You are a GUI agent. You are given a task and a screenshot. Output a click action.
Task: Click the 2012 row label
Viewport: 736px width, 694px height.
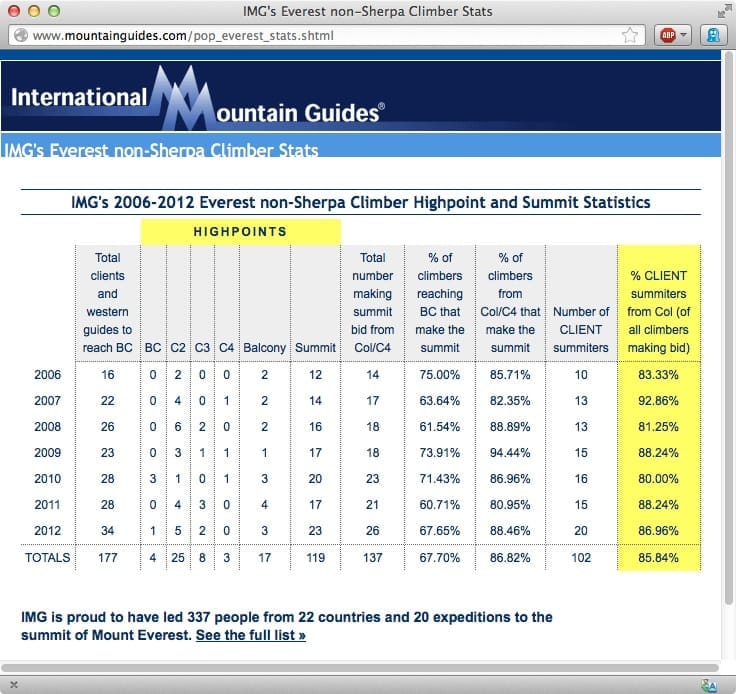[x=47, y=531]
